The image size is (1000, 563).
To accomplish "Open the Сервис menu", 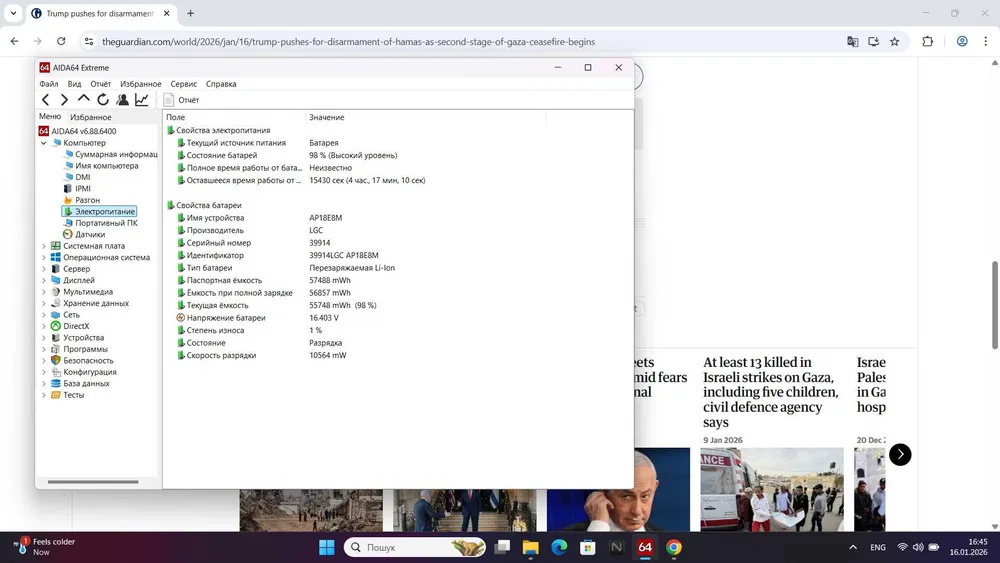I will tap(183, 84).
